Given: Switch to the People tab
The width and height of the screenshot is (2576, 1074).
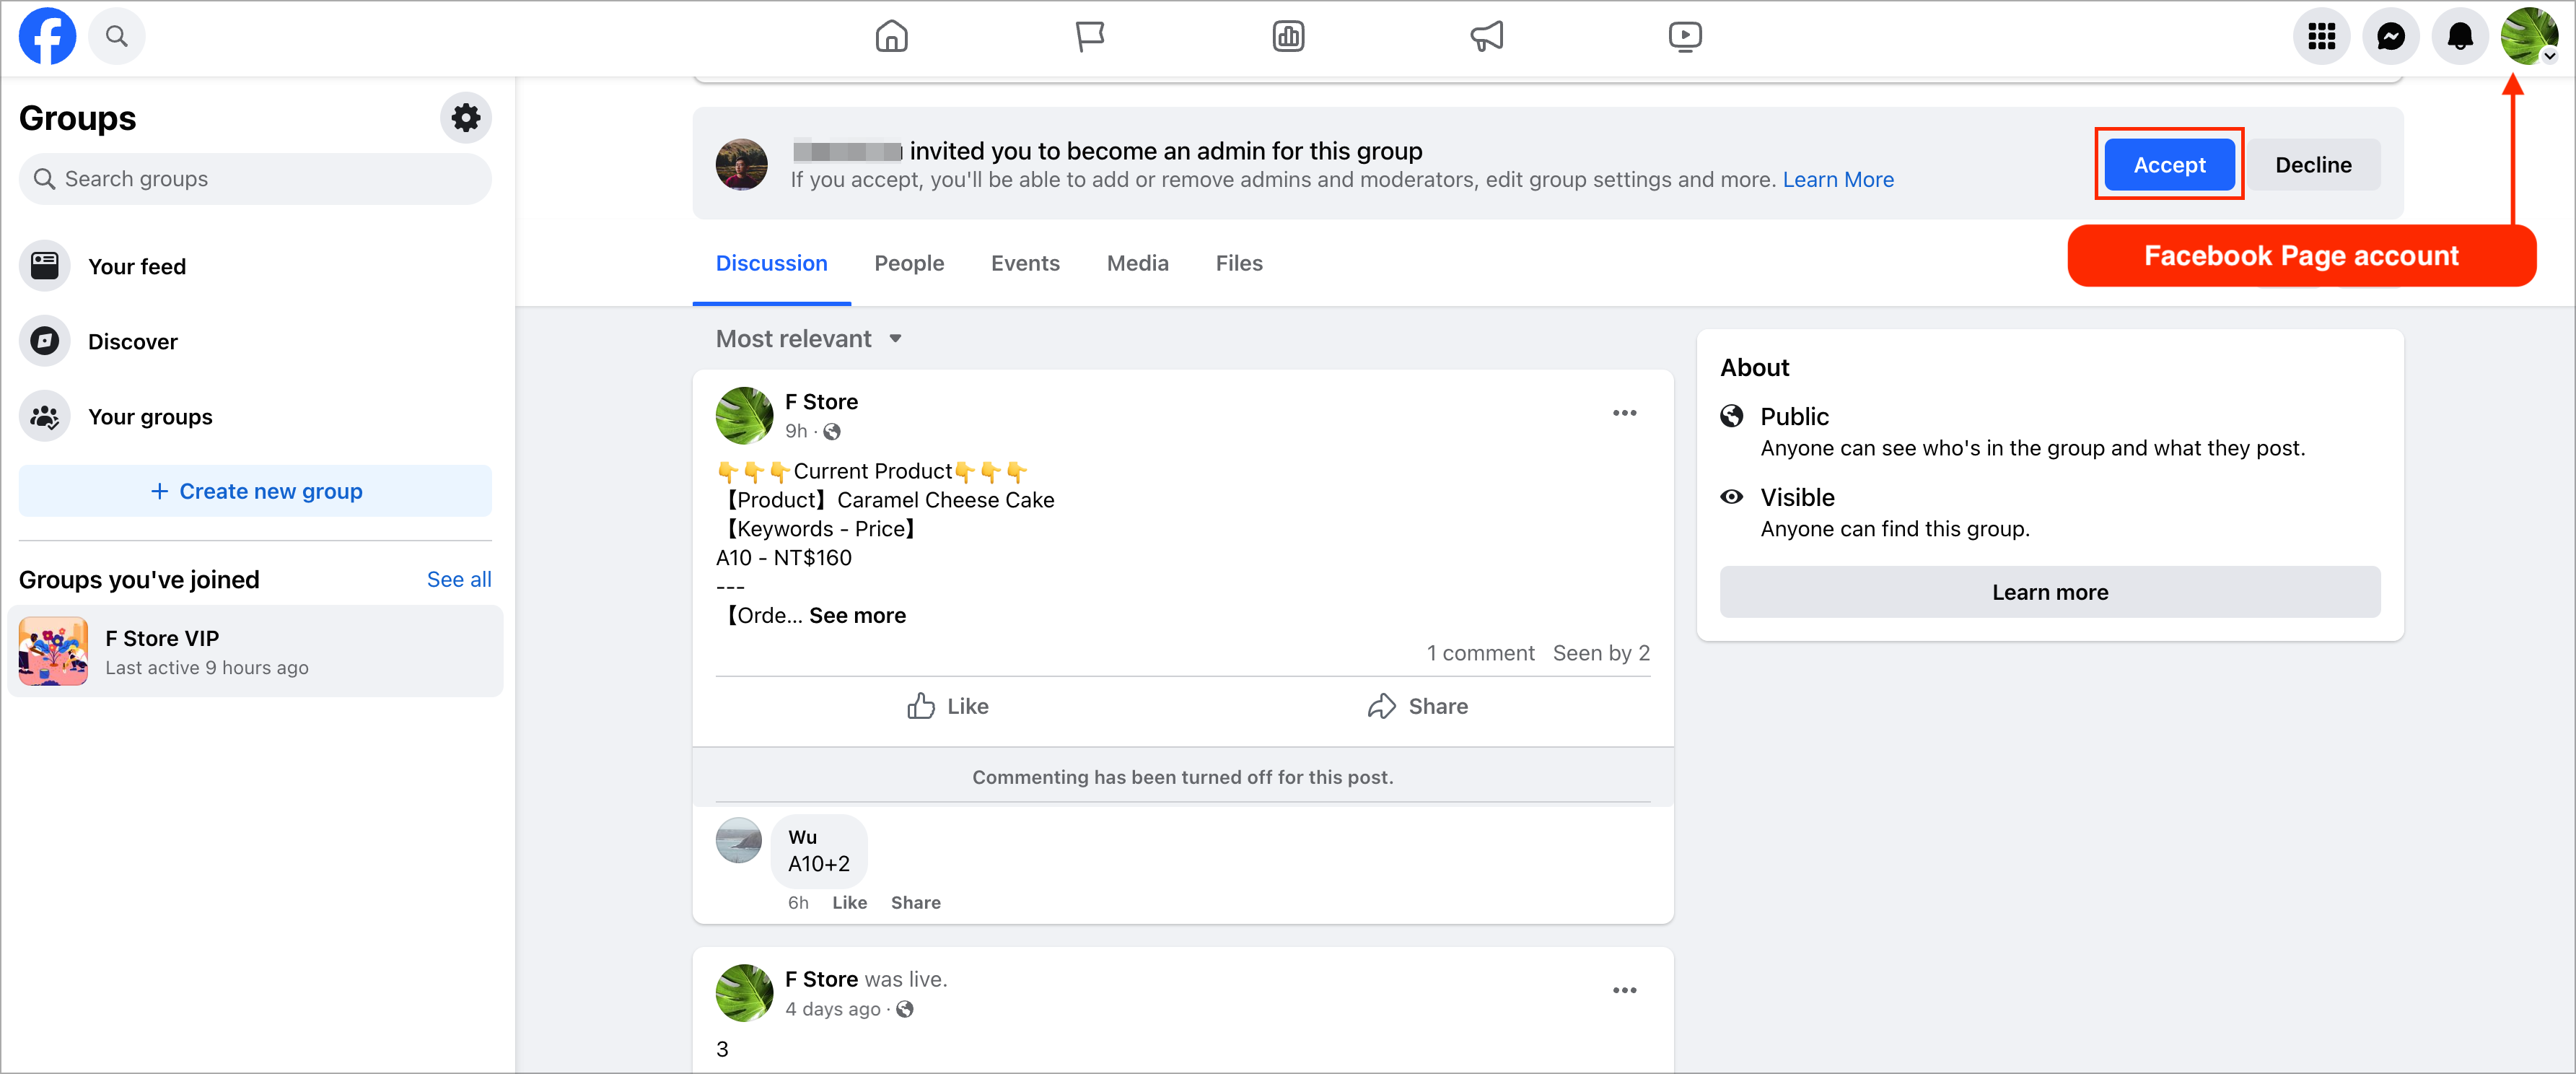Looking at the screenshot, I should [x=909, y=263].
